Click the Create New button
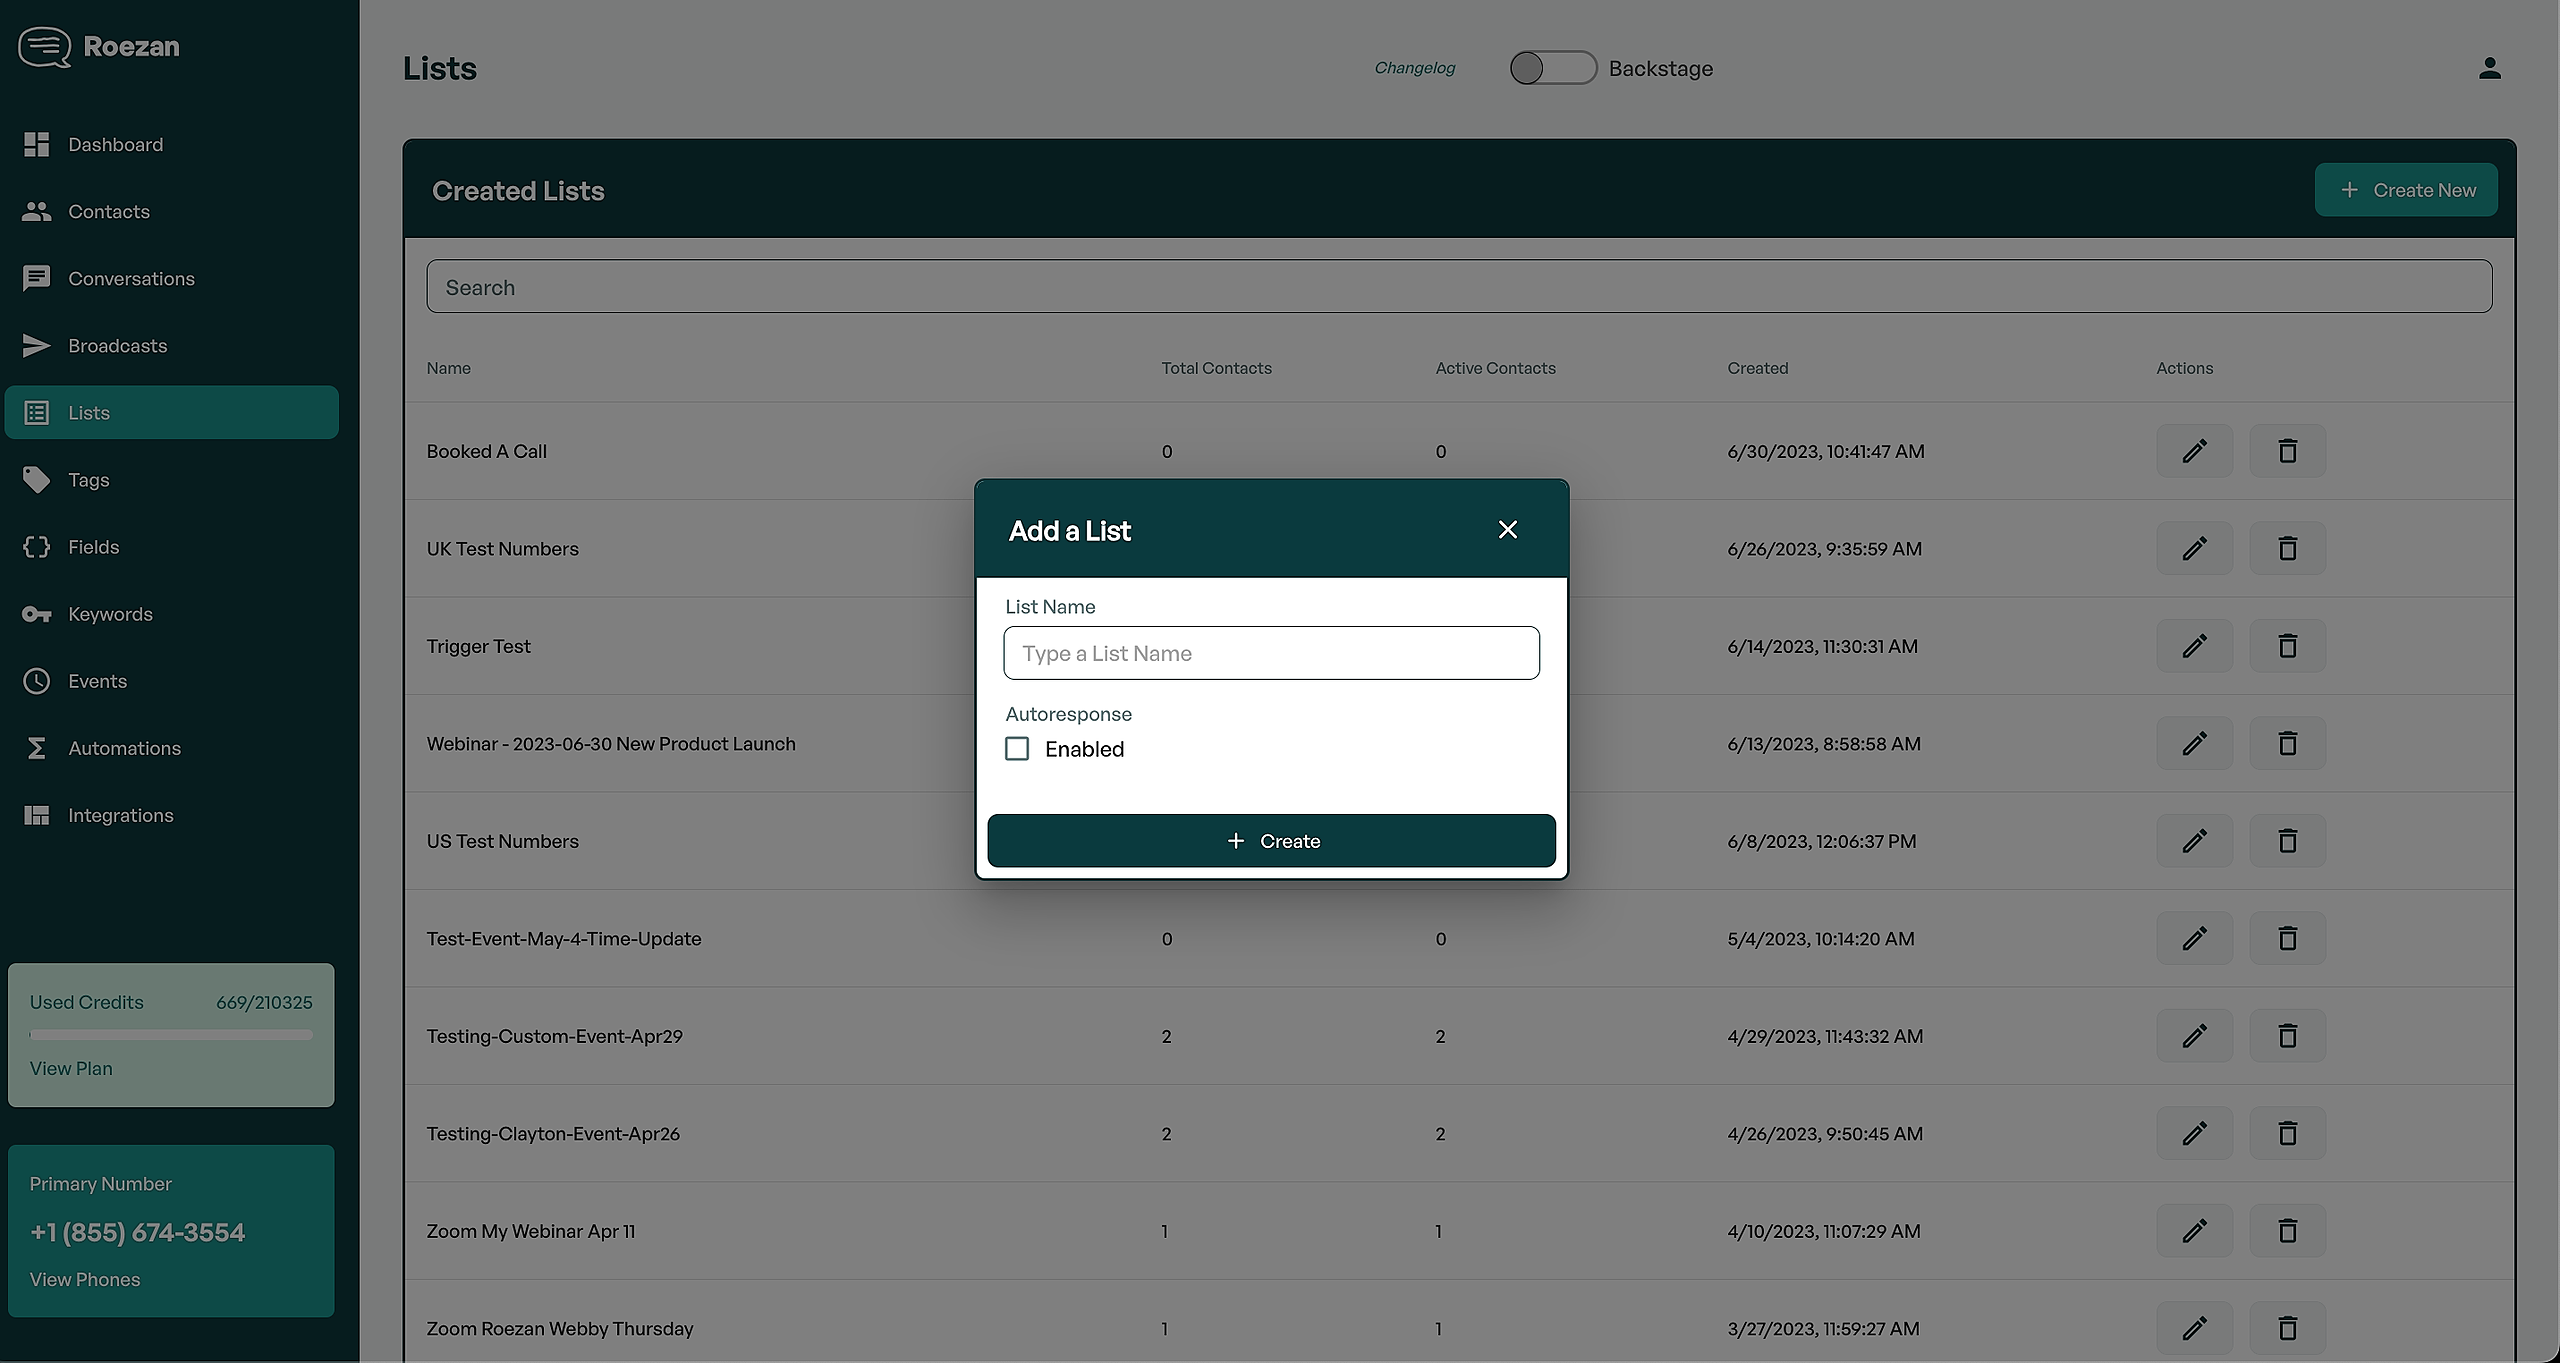 click(2405, 190)
